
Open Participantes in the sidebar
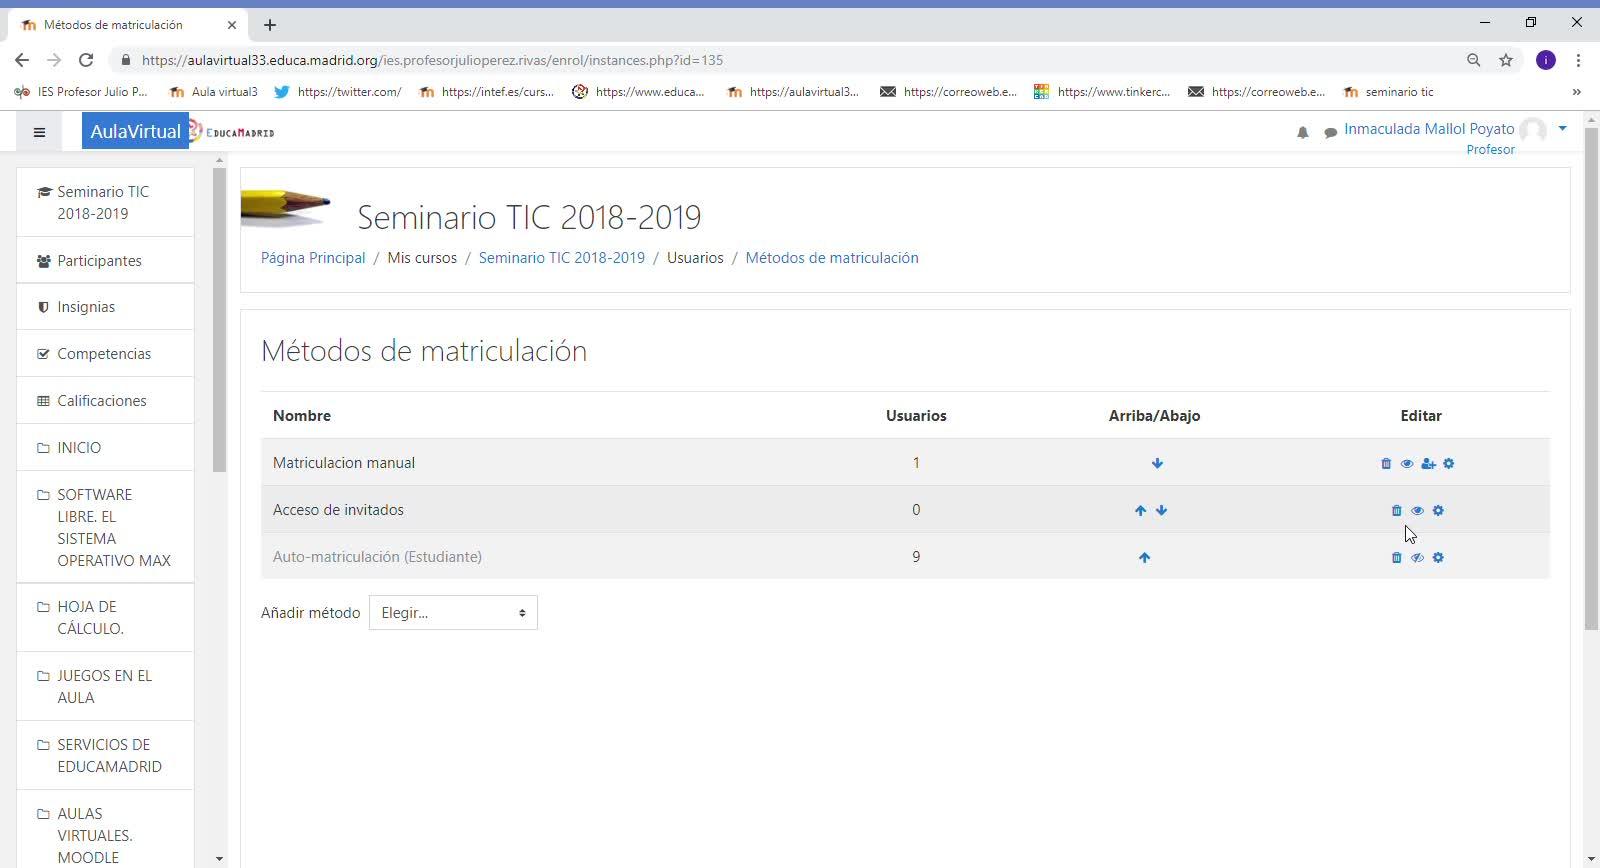pos(99,261)
